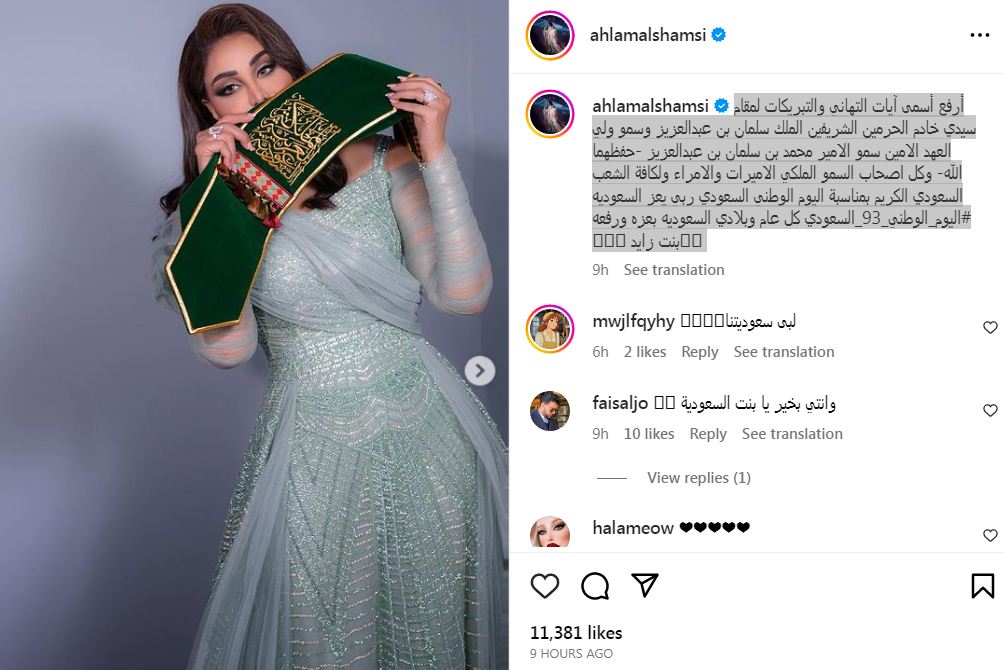Like halameow's comment heart
The height and width of the screenshot is (670, 1004).
(990, 535)
